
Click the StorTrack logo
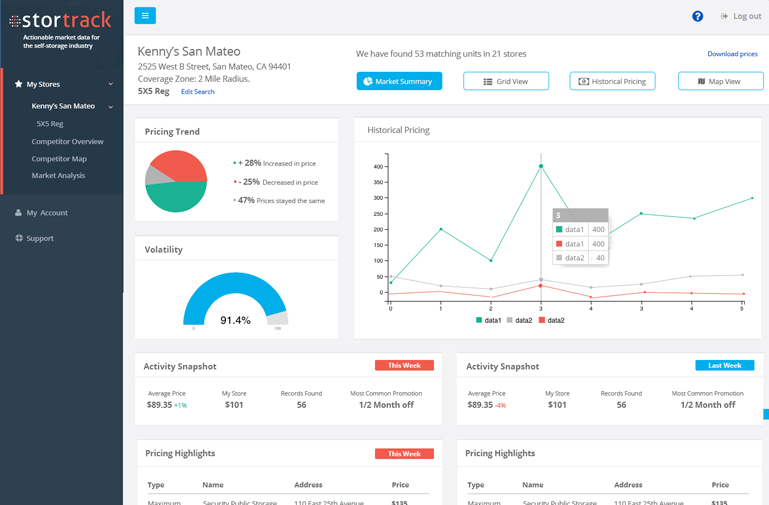60,20
